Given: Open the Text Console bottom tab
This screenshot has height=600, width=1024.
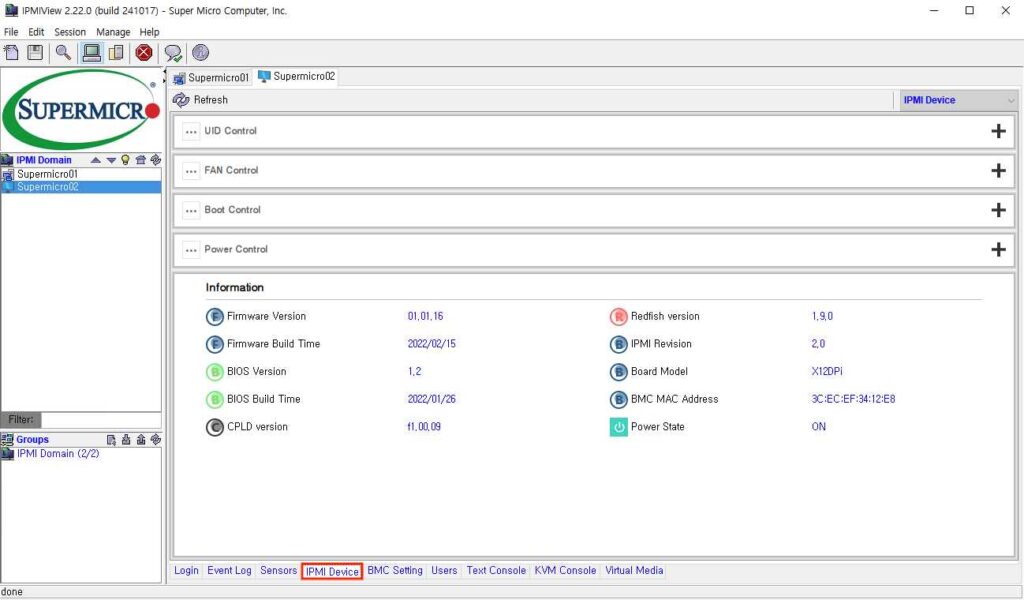Looking at the screenshot, I should tap(496, 570).
